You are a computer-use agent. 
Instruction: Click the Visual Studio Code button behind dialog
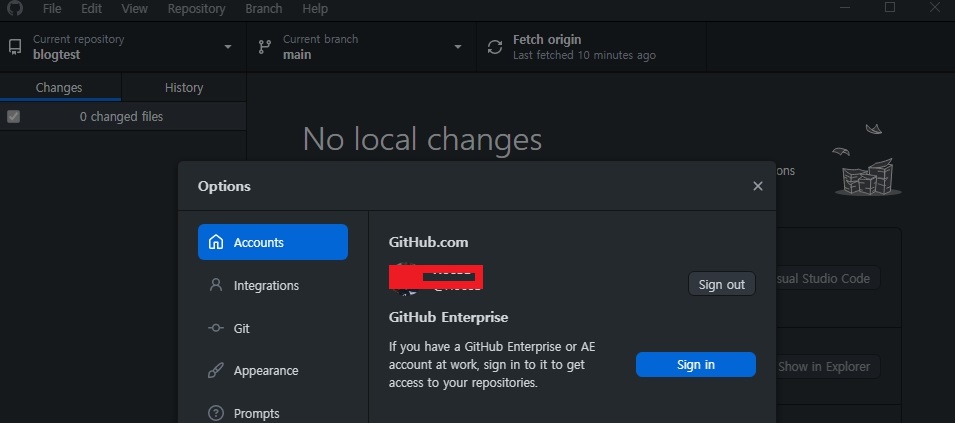pyautogui.click(x=828, y=278)
